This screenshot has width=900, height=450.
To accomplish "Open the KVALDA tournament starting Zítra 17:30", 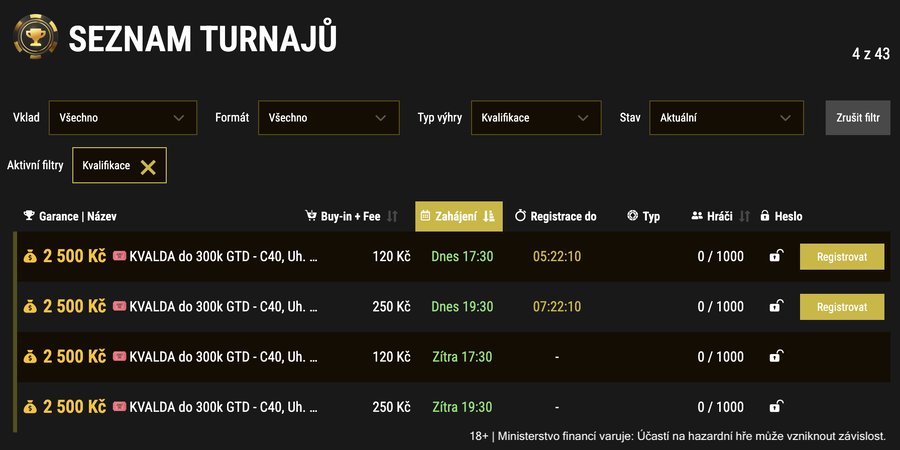I will (x=224, y=357).
